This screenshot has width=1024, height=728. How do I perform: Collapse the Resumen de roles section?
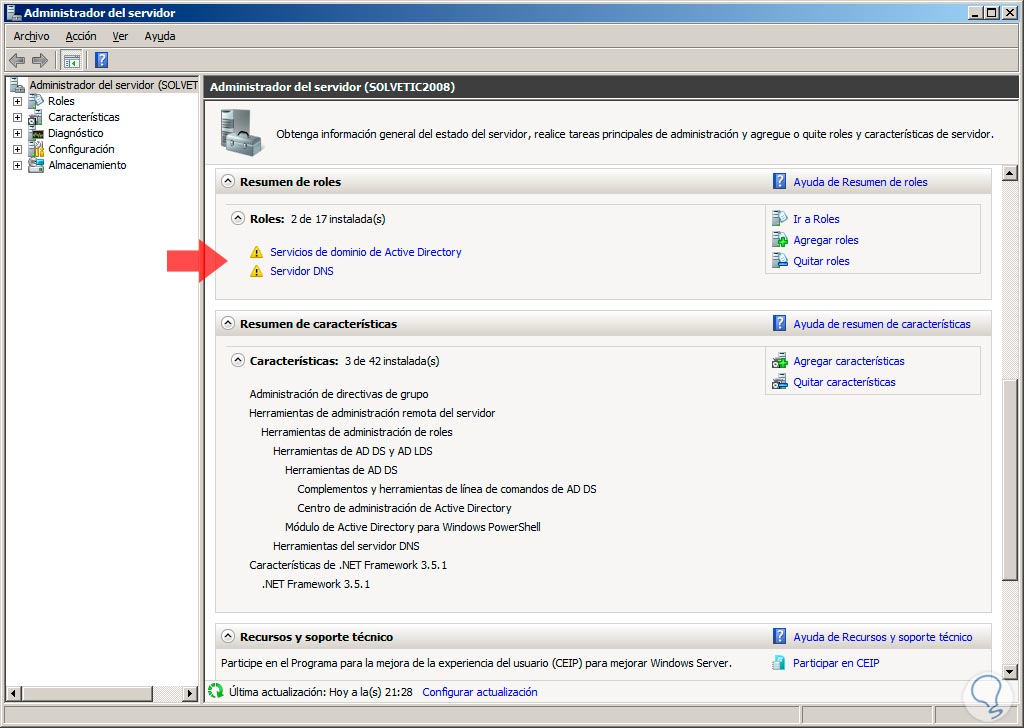pyautogui.click(x=228, y=182)
